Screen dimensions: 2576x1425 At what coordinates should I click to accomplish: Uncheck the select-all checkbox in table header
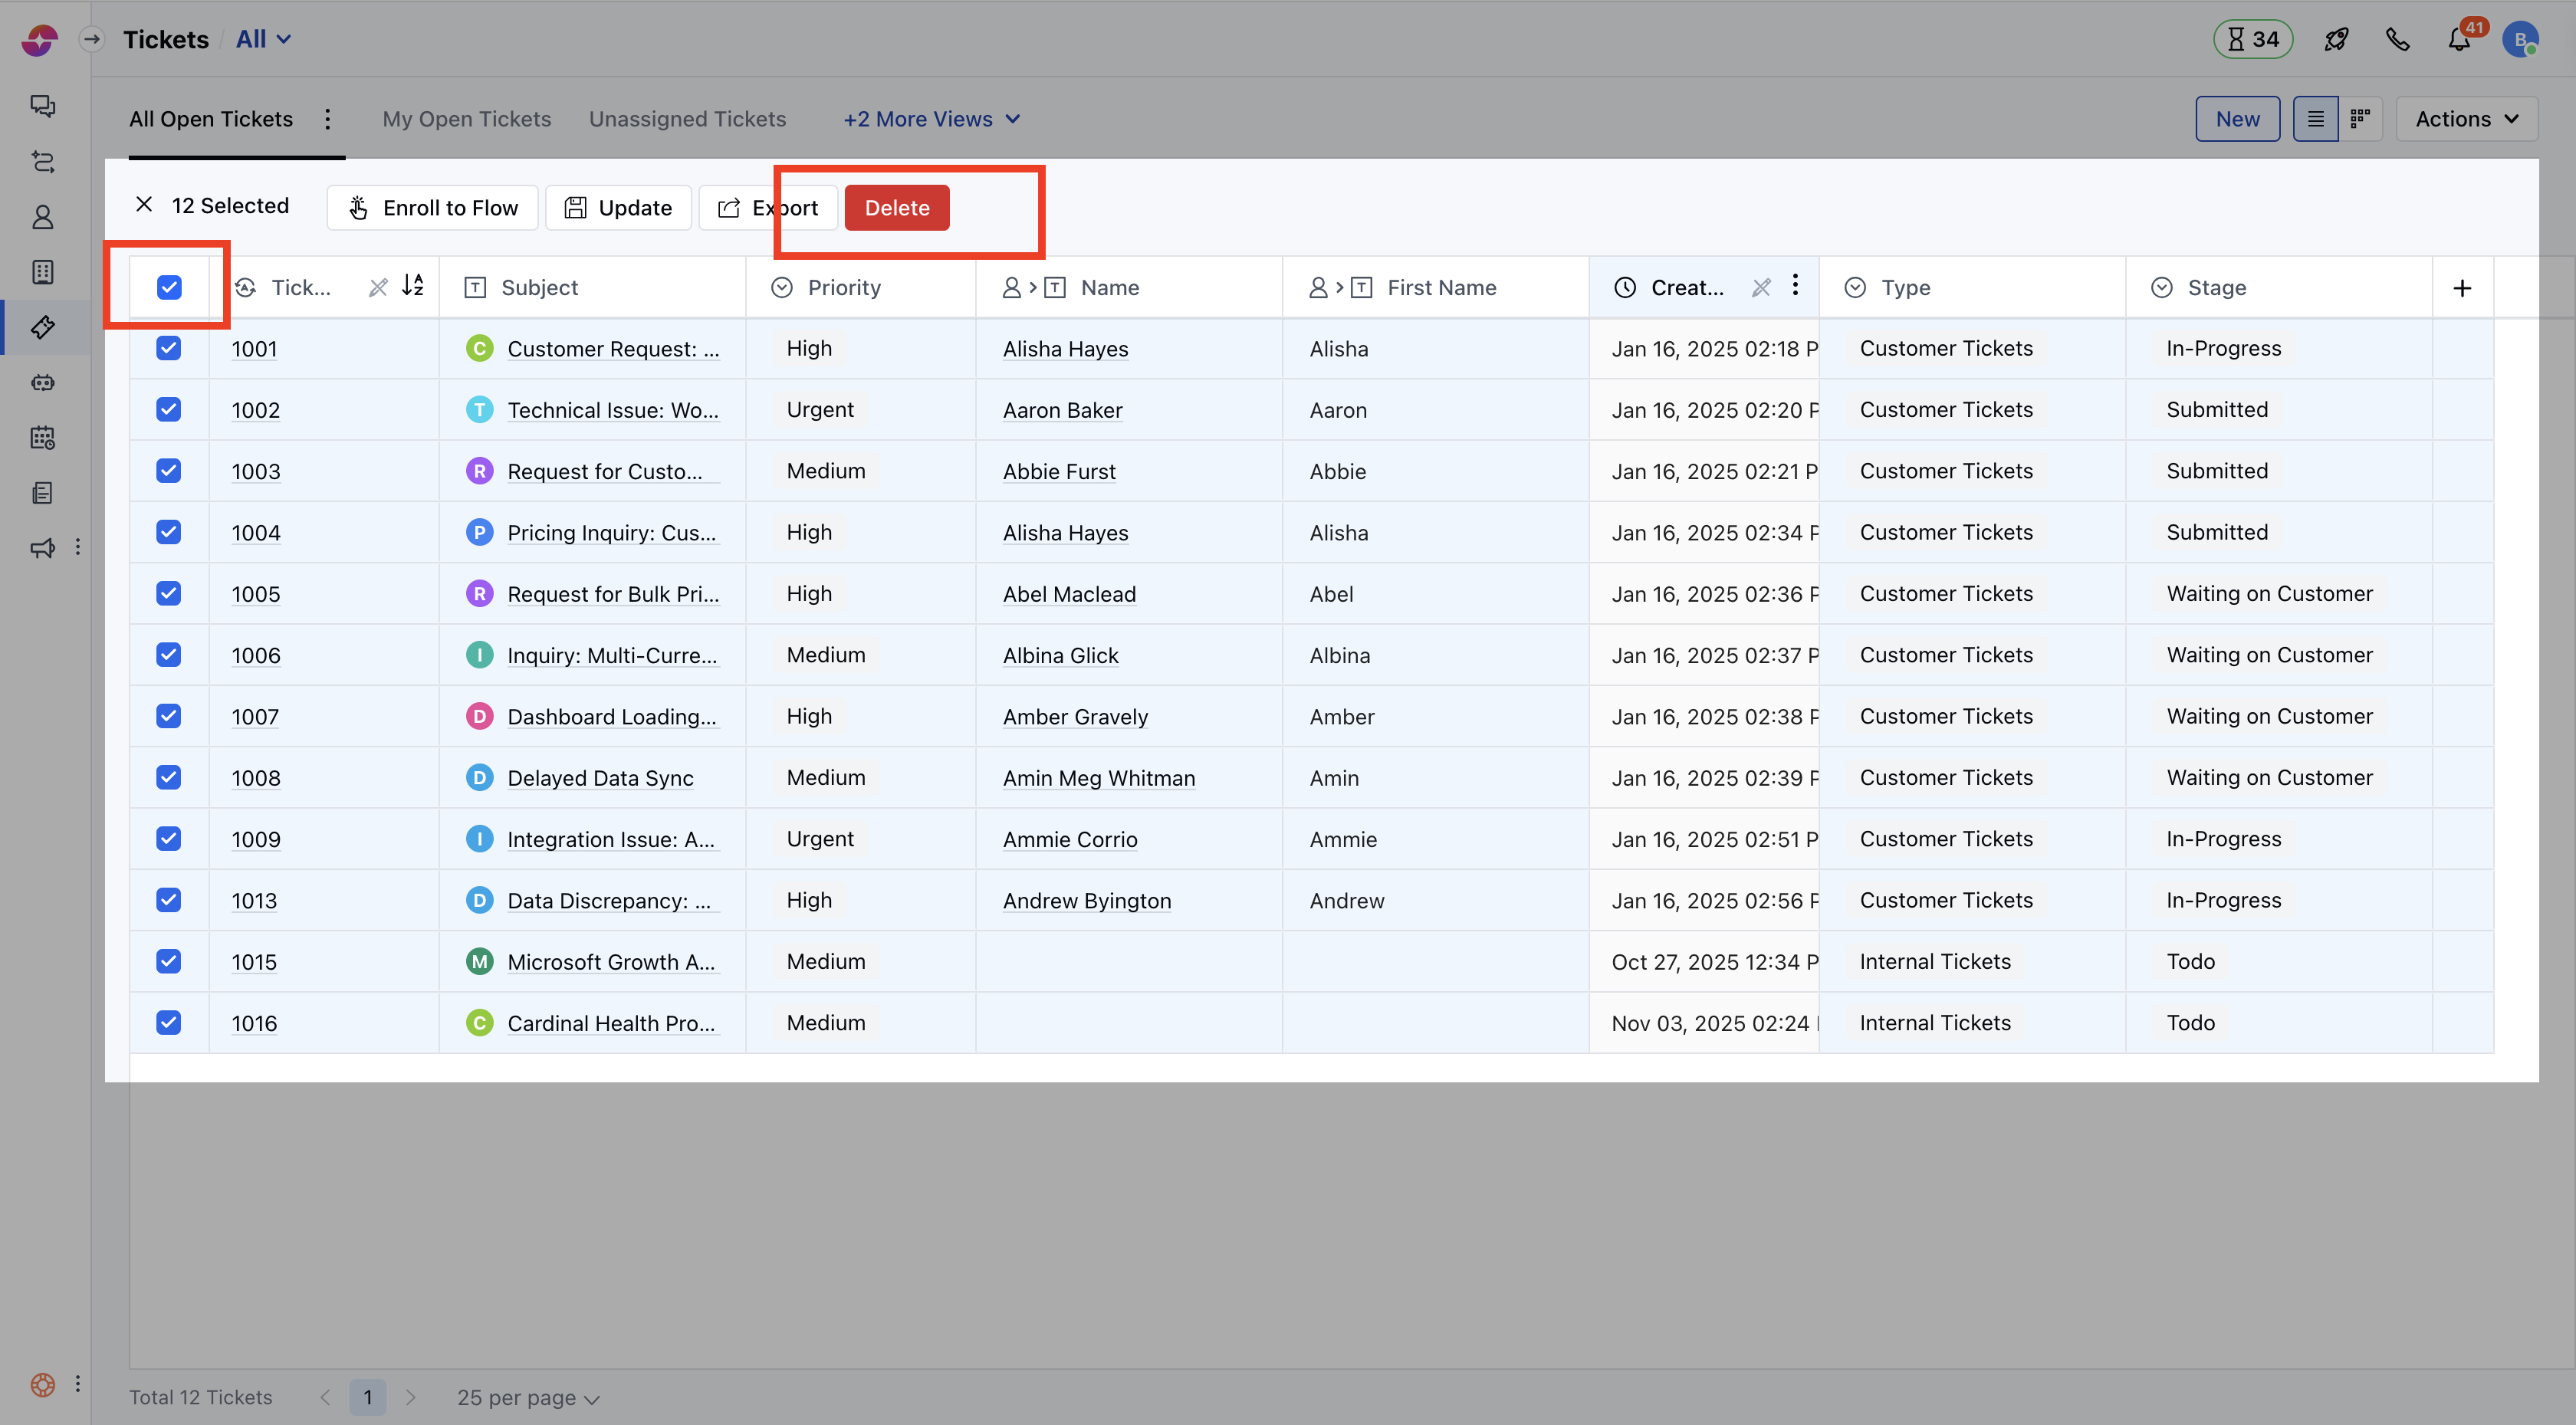168,287
